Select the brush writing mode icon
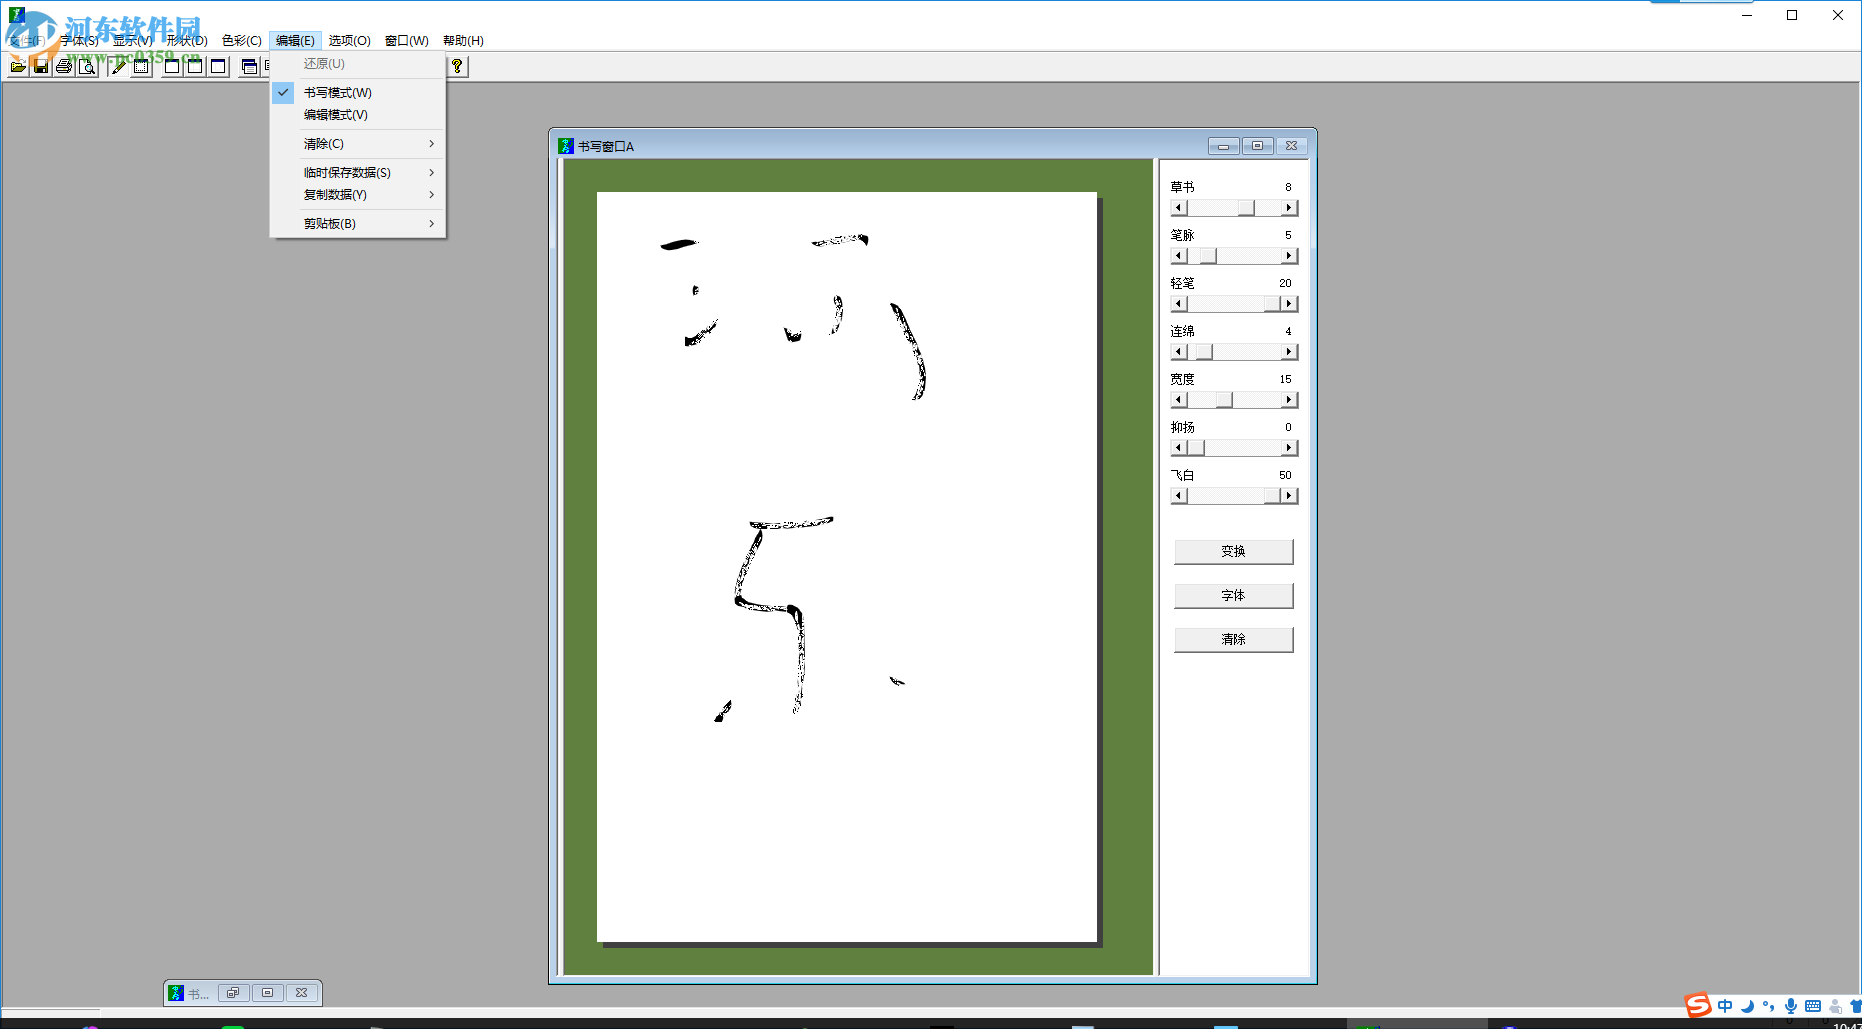This screenshot has height=1029, width=1862. [x=119, y=67]
